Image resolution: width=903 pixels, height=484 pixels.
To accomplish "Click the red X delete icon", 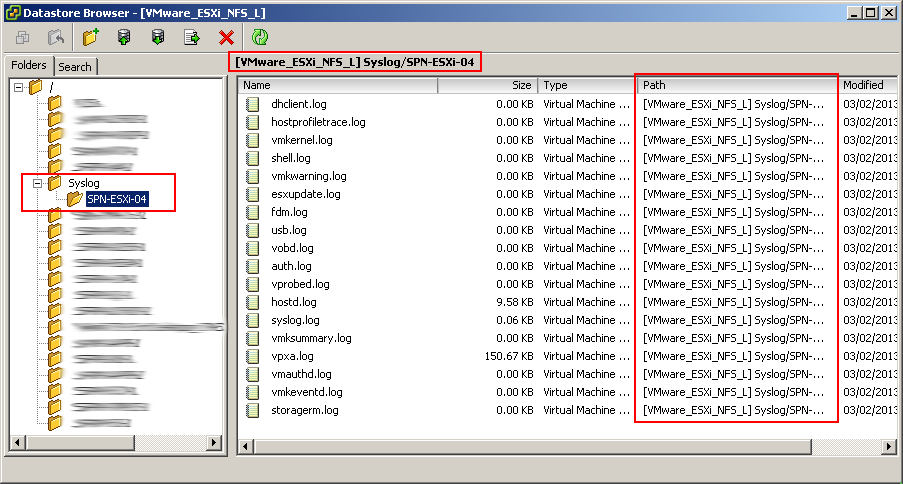I will (x=226, y=37).
